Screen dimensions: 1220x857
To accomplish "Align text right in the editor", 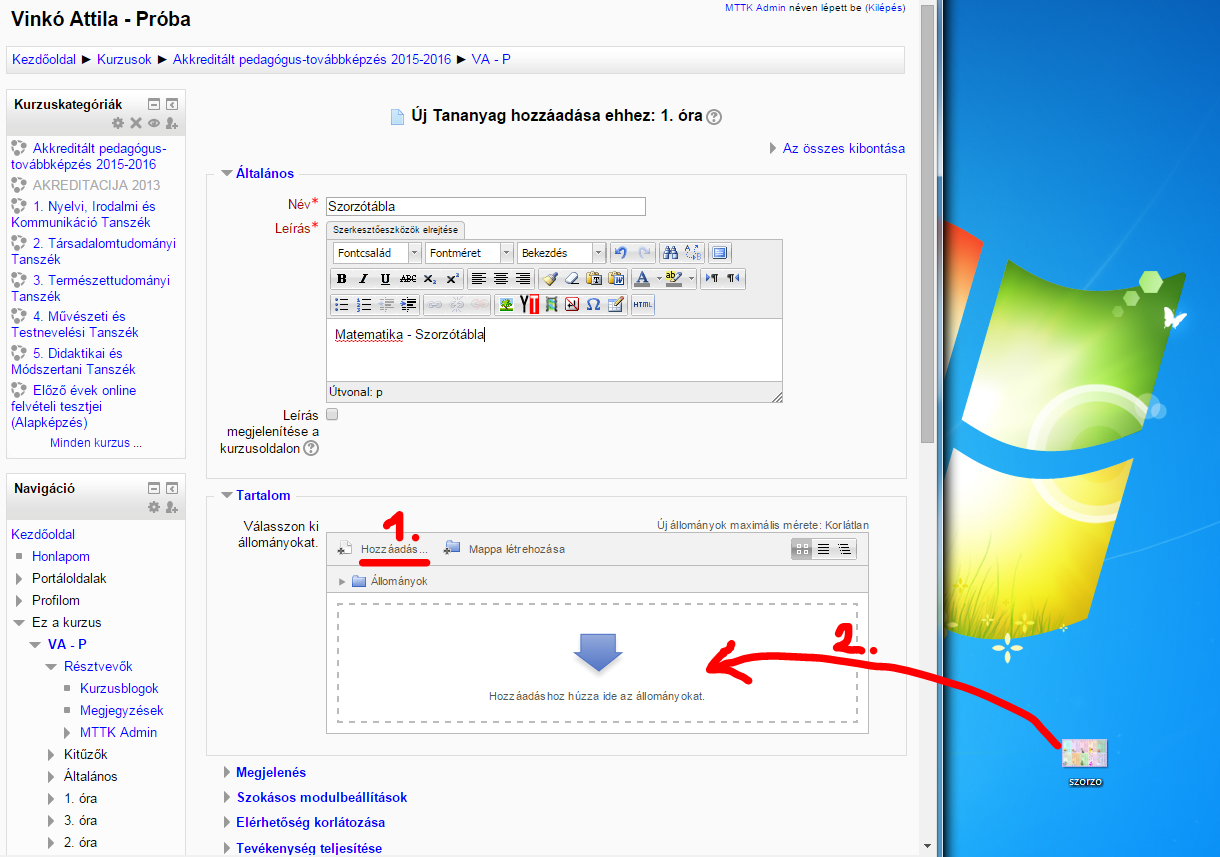I will pos(523,279).
